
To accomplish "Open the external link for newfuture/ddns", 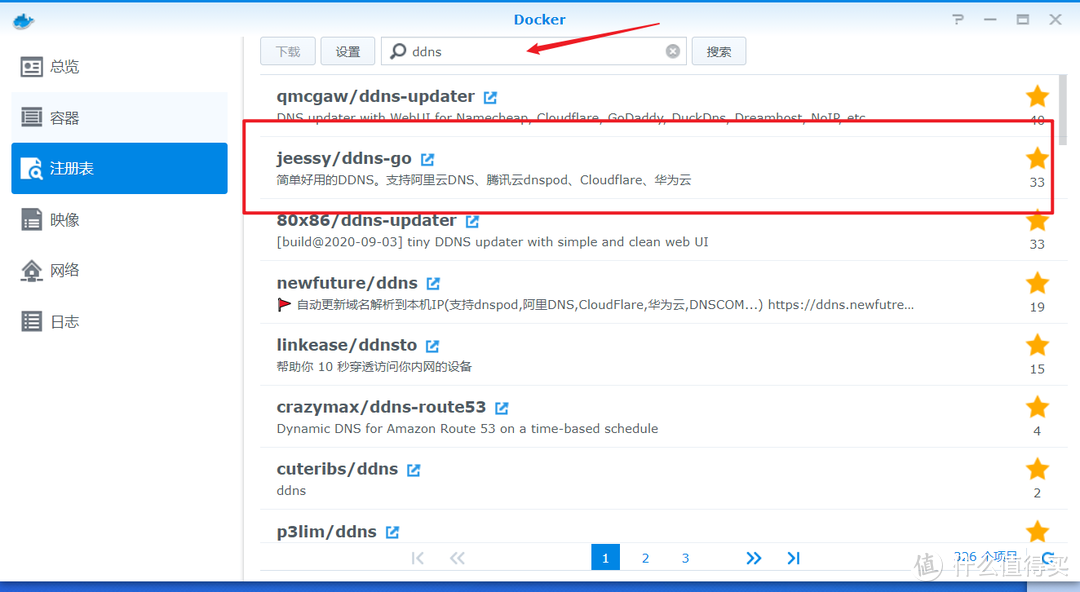I will pos(433,283).
